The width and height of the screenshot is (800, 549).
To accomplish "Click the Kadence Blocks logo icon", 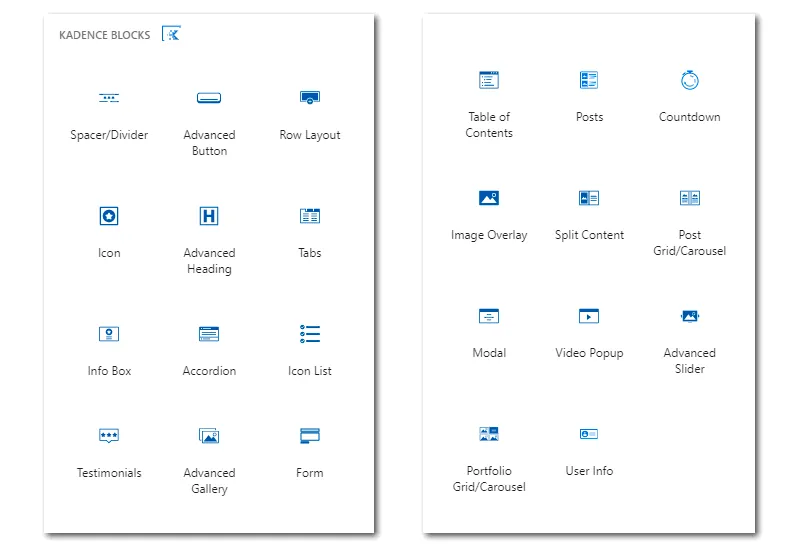I will 171,34.
